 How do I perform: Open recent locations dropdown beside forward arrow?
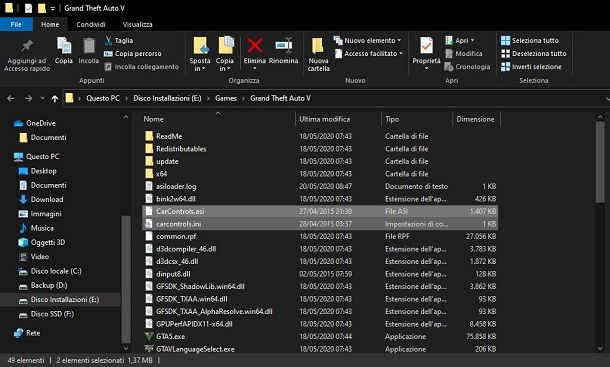tap(42, 99)
